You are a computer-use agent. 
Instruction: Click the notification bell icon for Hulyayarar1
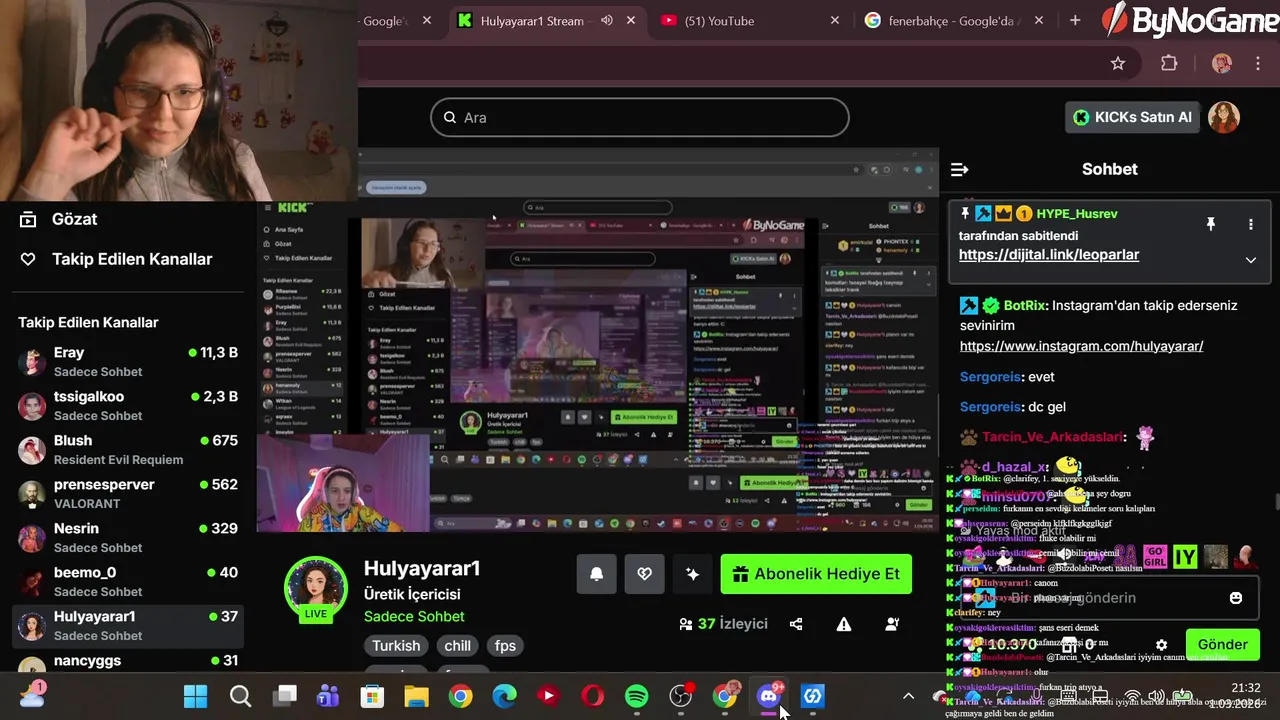(596, 574)
